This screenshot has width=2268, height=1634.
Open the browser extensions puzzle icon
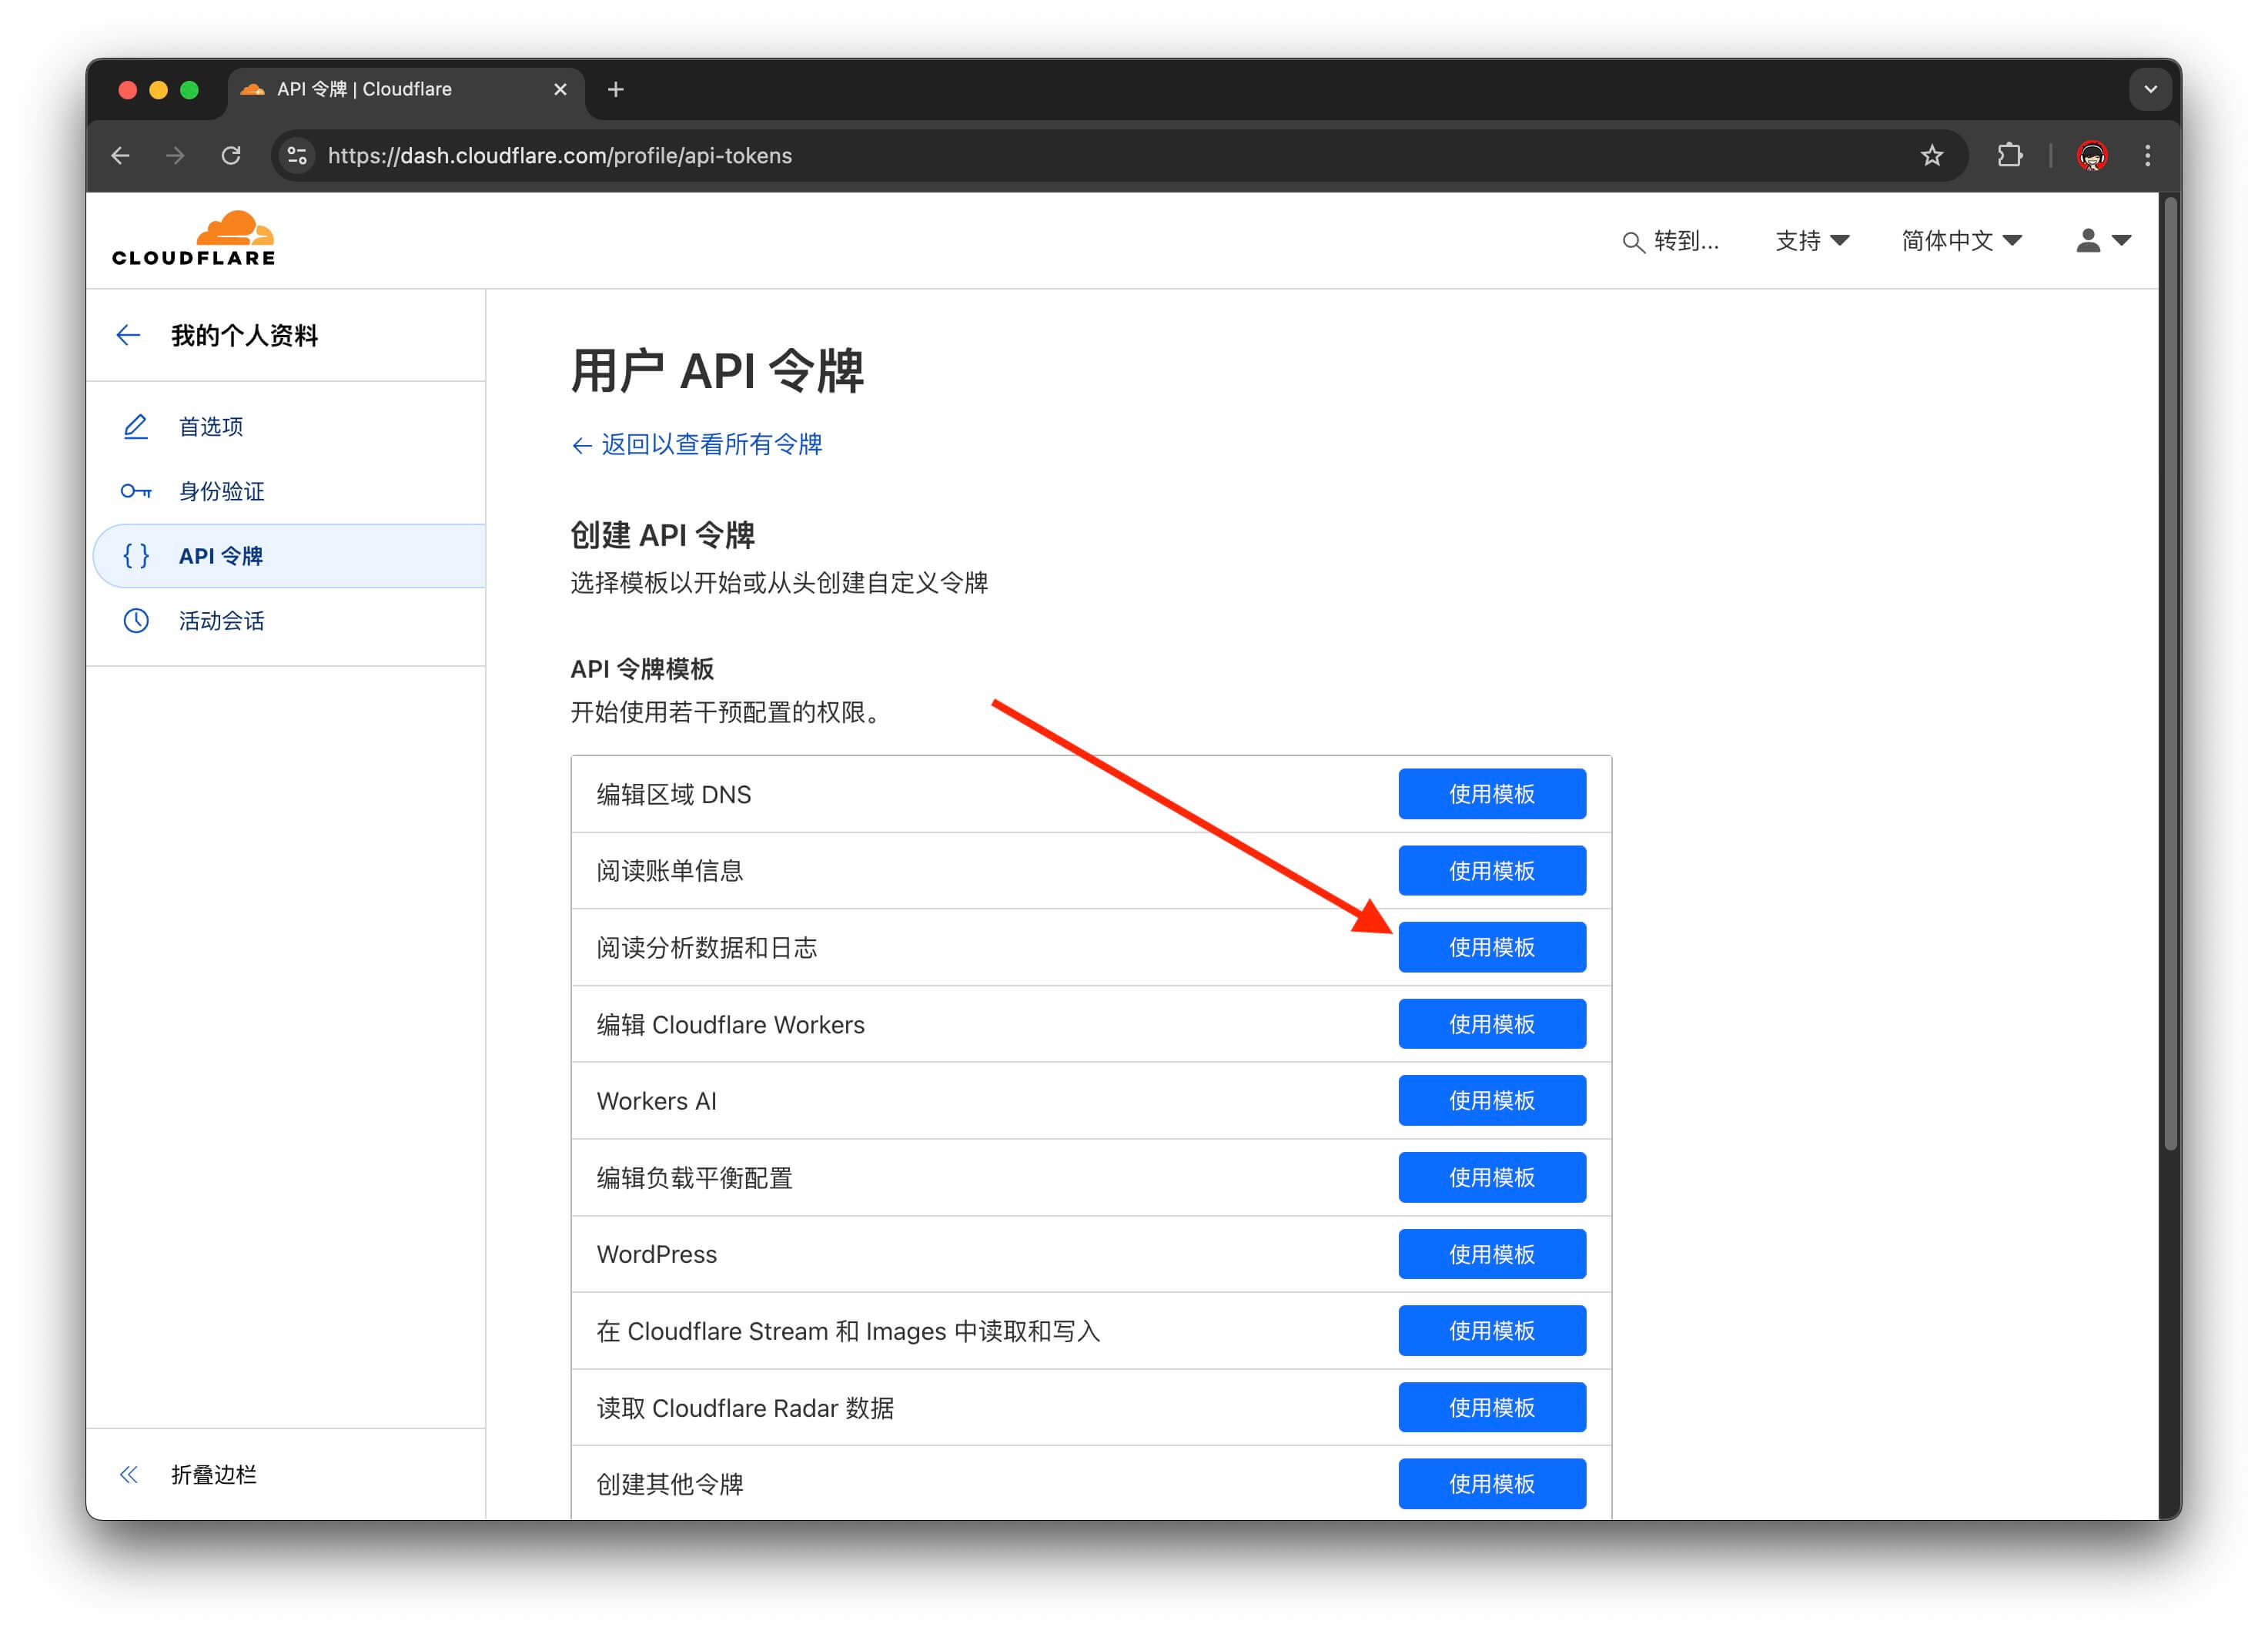coord(2009,156)
